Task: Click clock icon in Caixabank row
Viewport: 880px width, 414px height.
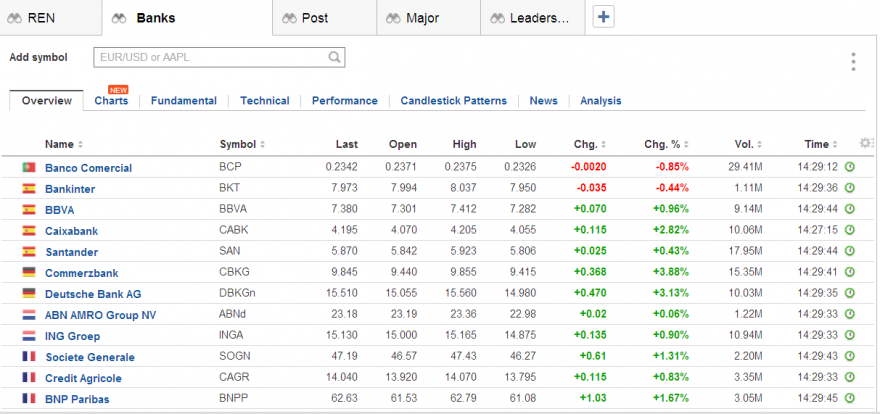Action: (x=850, y=230)
